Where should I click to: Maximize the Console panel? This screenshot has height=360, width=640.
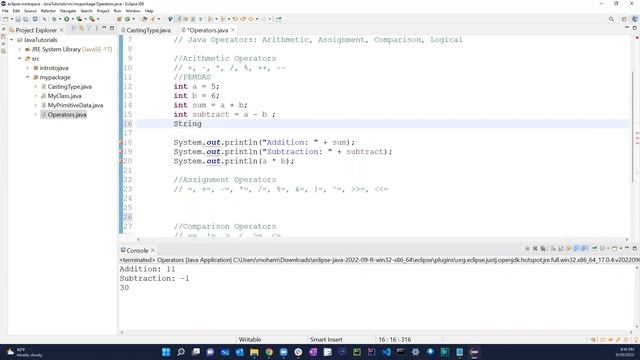635,248
